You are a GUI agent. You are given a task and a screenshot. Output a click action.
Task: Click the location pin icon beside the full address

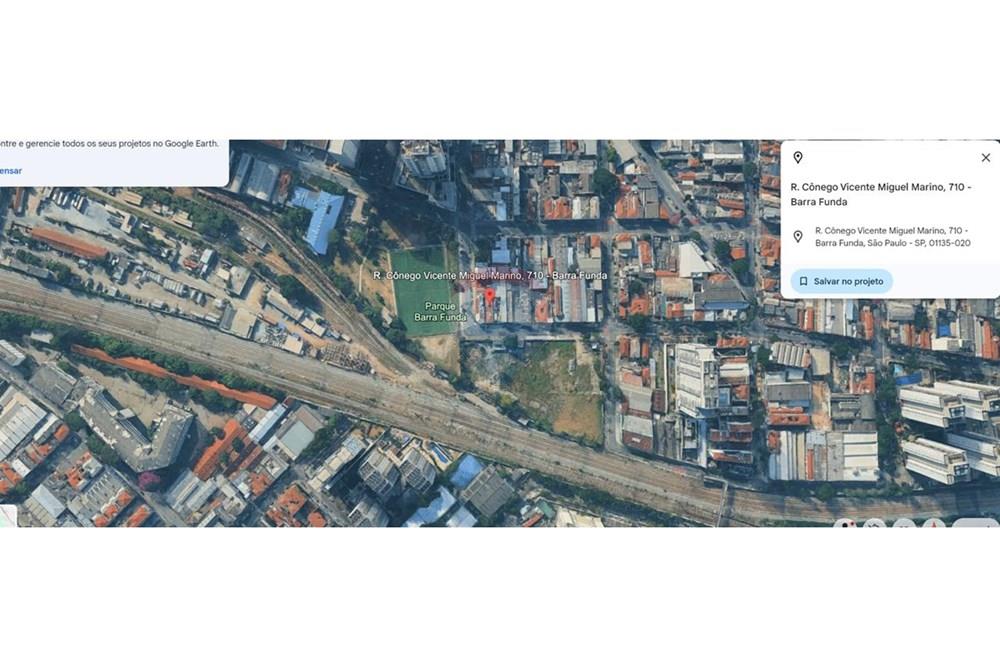[798, 237]
